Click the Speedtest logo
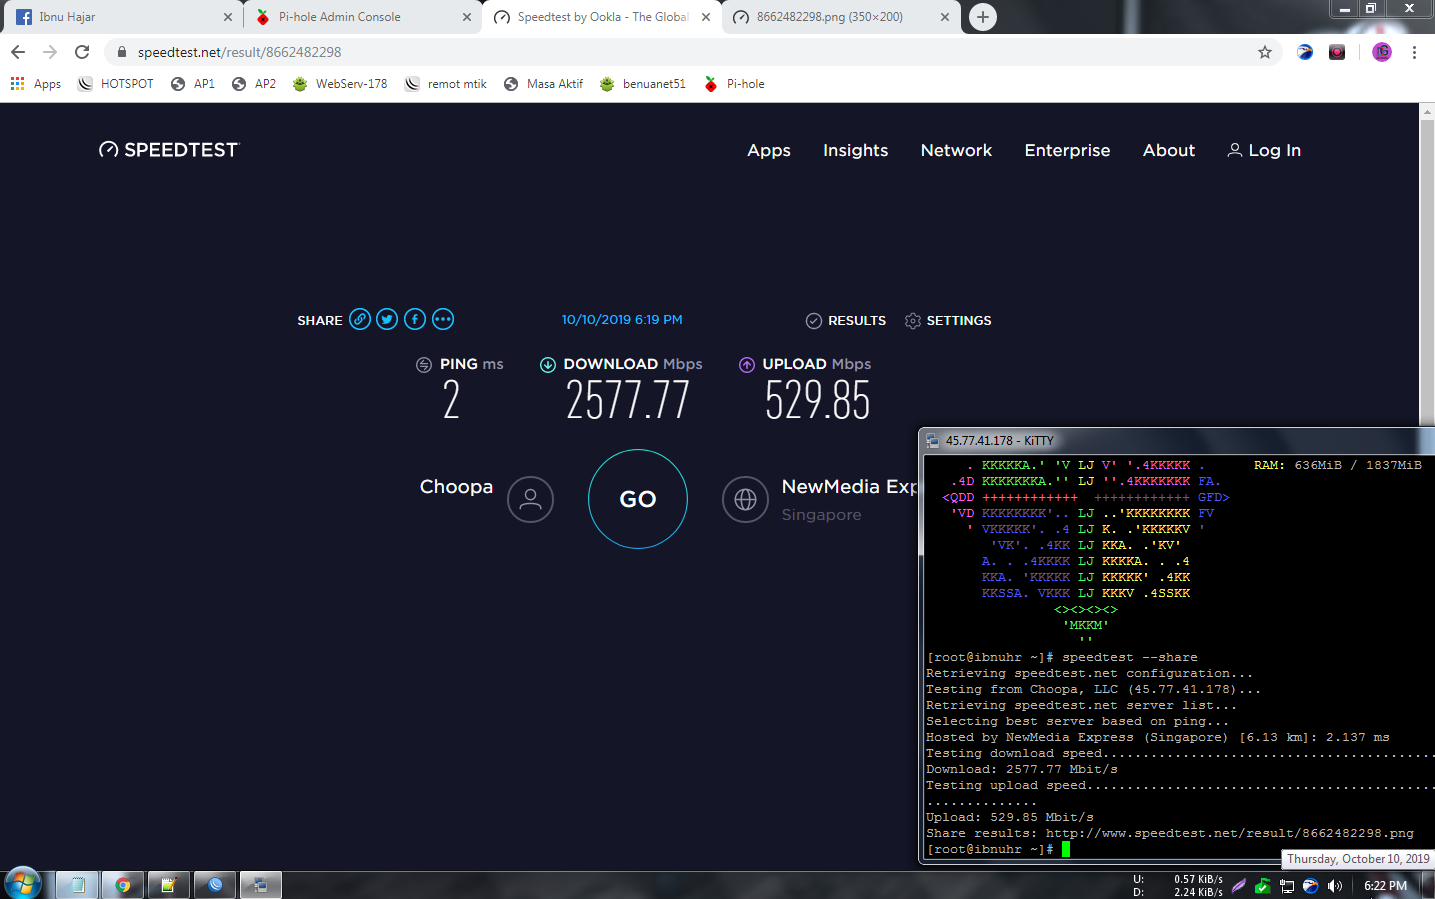 pyautogui.click(x=169, y=150)
